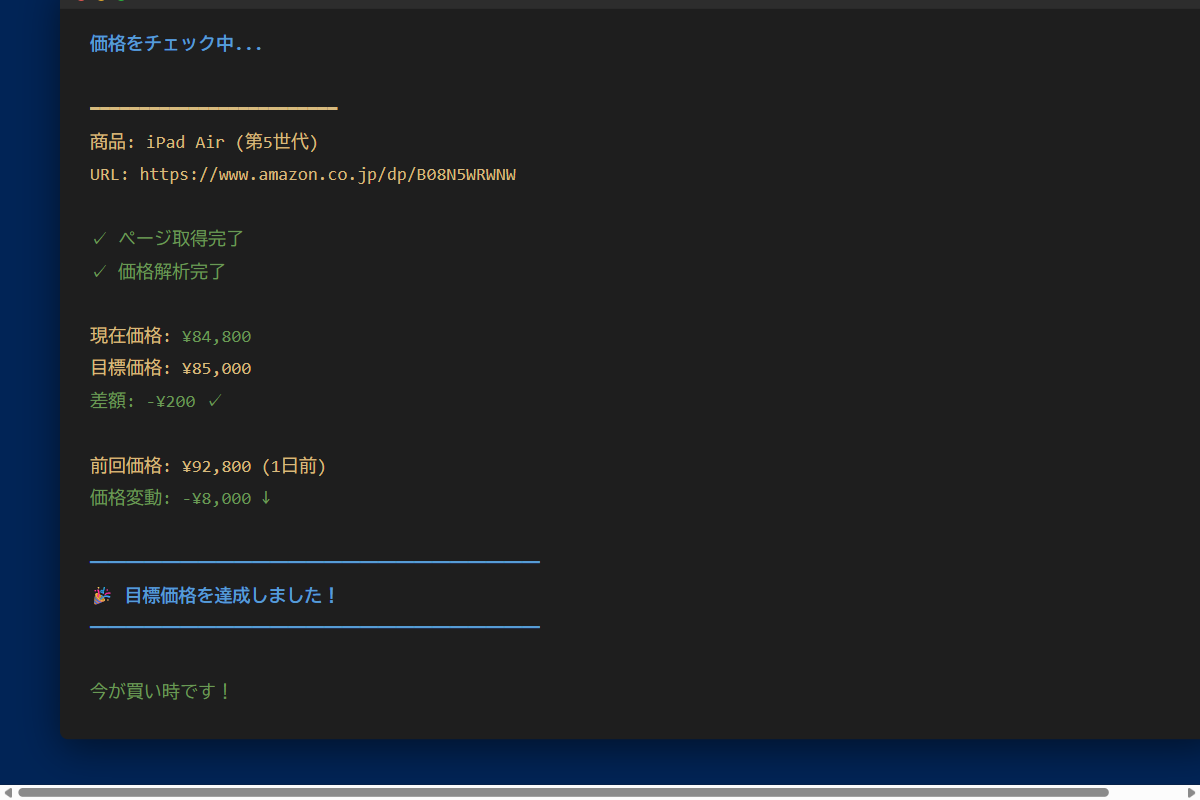Click the (1日前) timestamp text

tap(294, 466)
